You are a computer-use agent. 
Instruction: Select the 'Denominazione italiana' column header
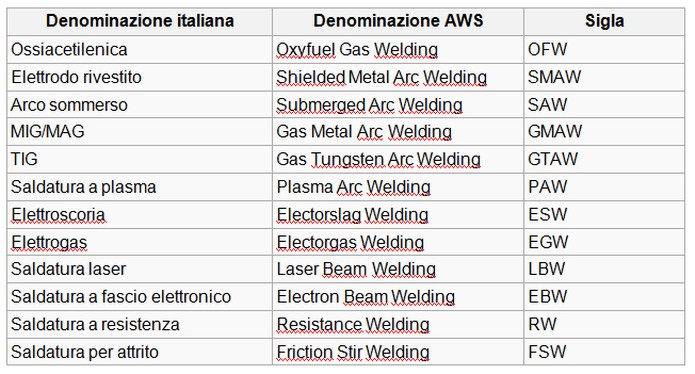[140, 21]
